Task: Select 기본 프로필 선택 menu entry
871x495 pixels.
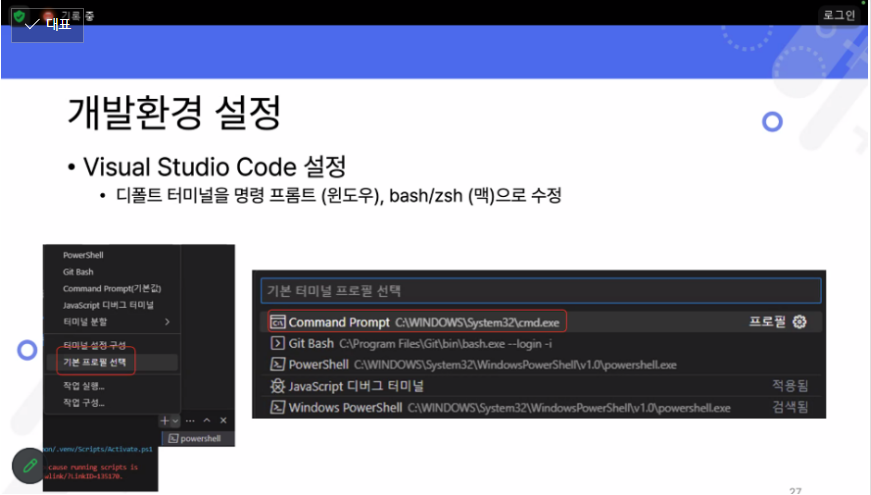Action: coord(94,362)
